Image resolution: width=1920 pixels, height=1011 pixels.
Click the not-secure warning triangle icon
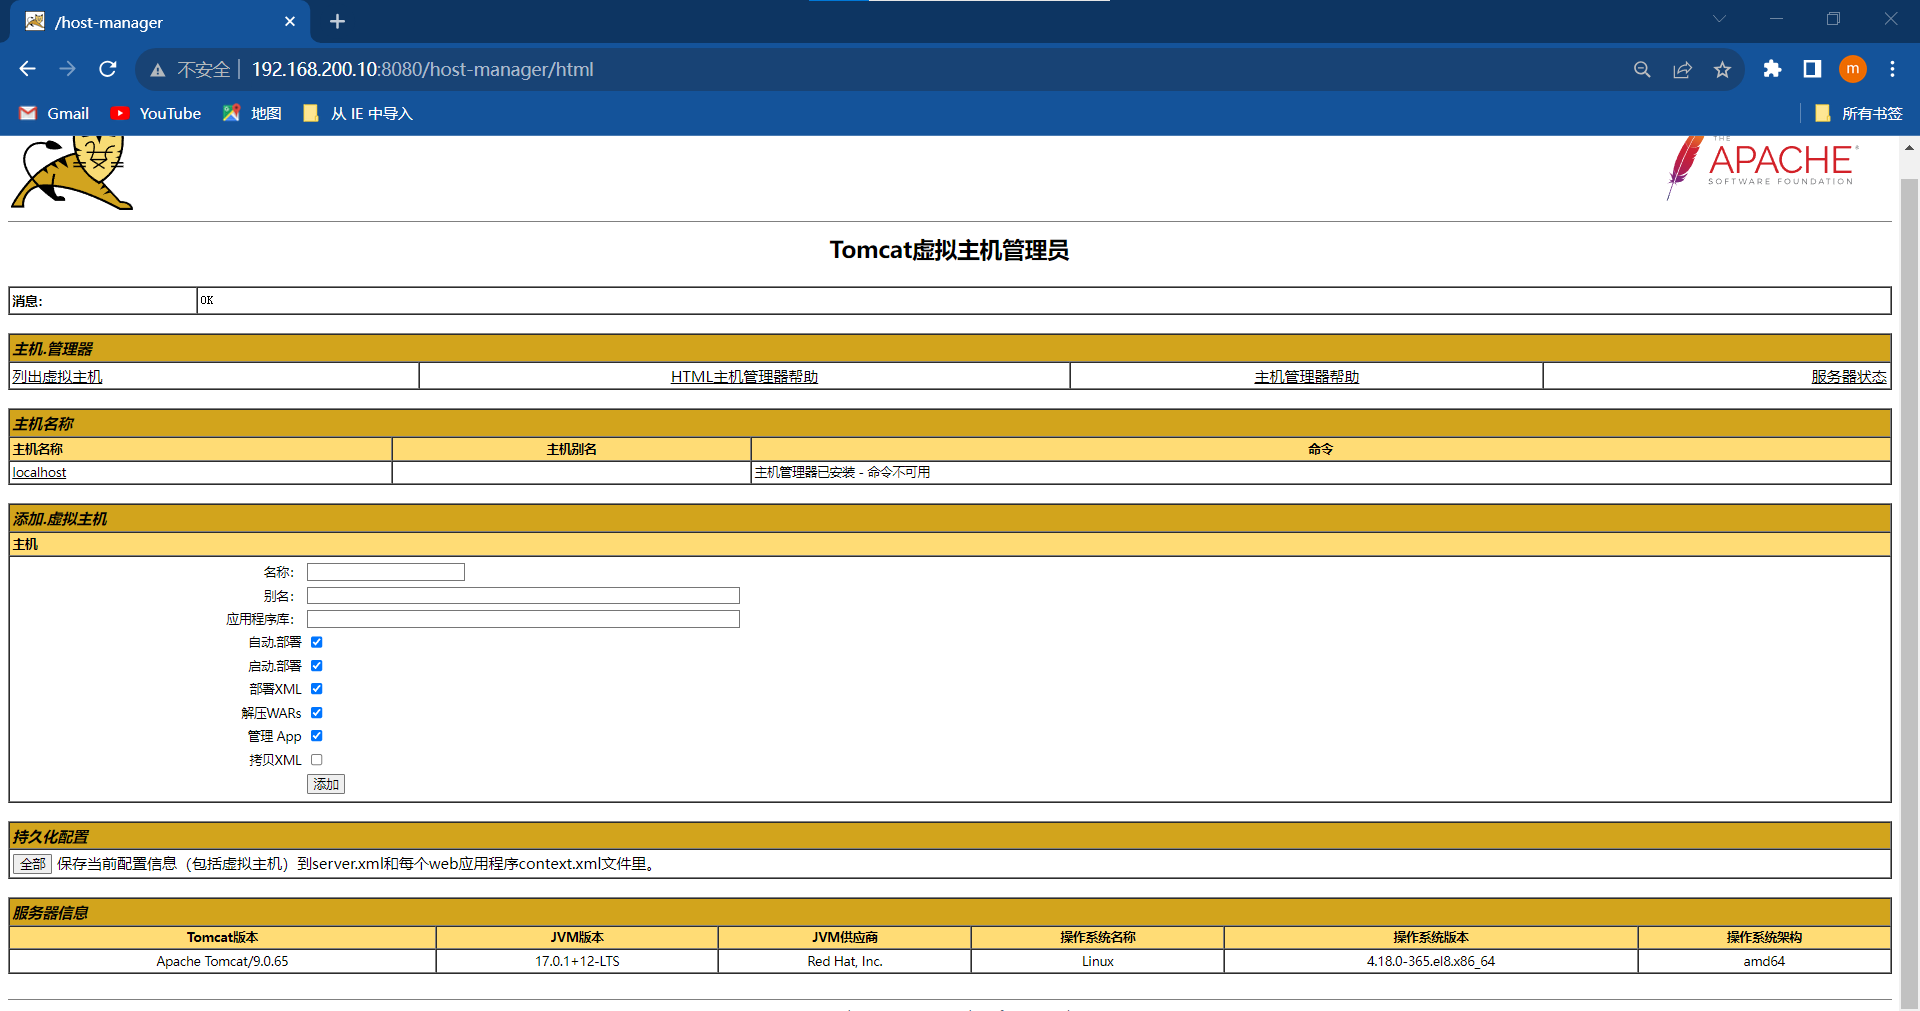pos(158,70)
